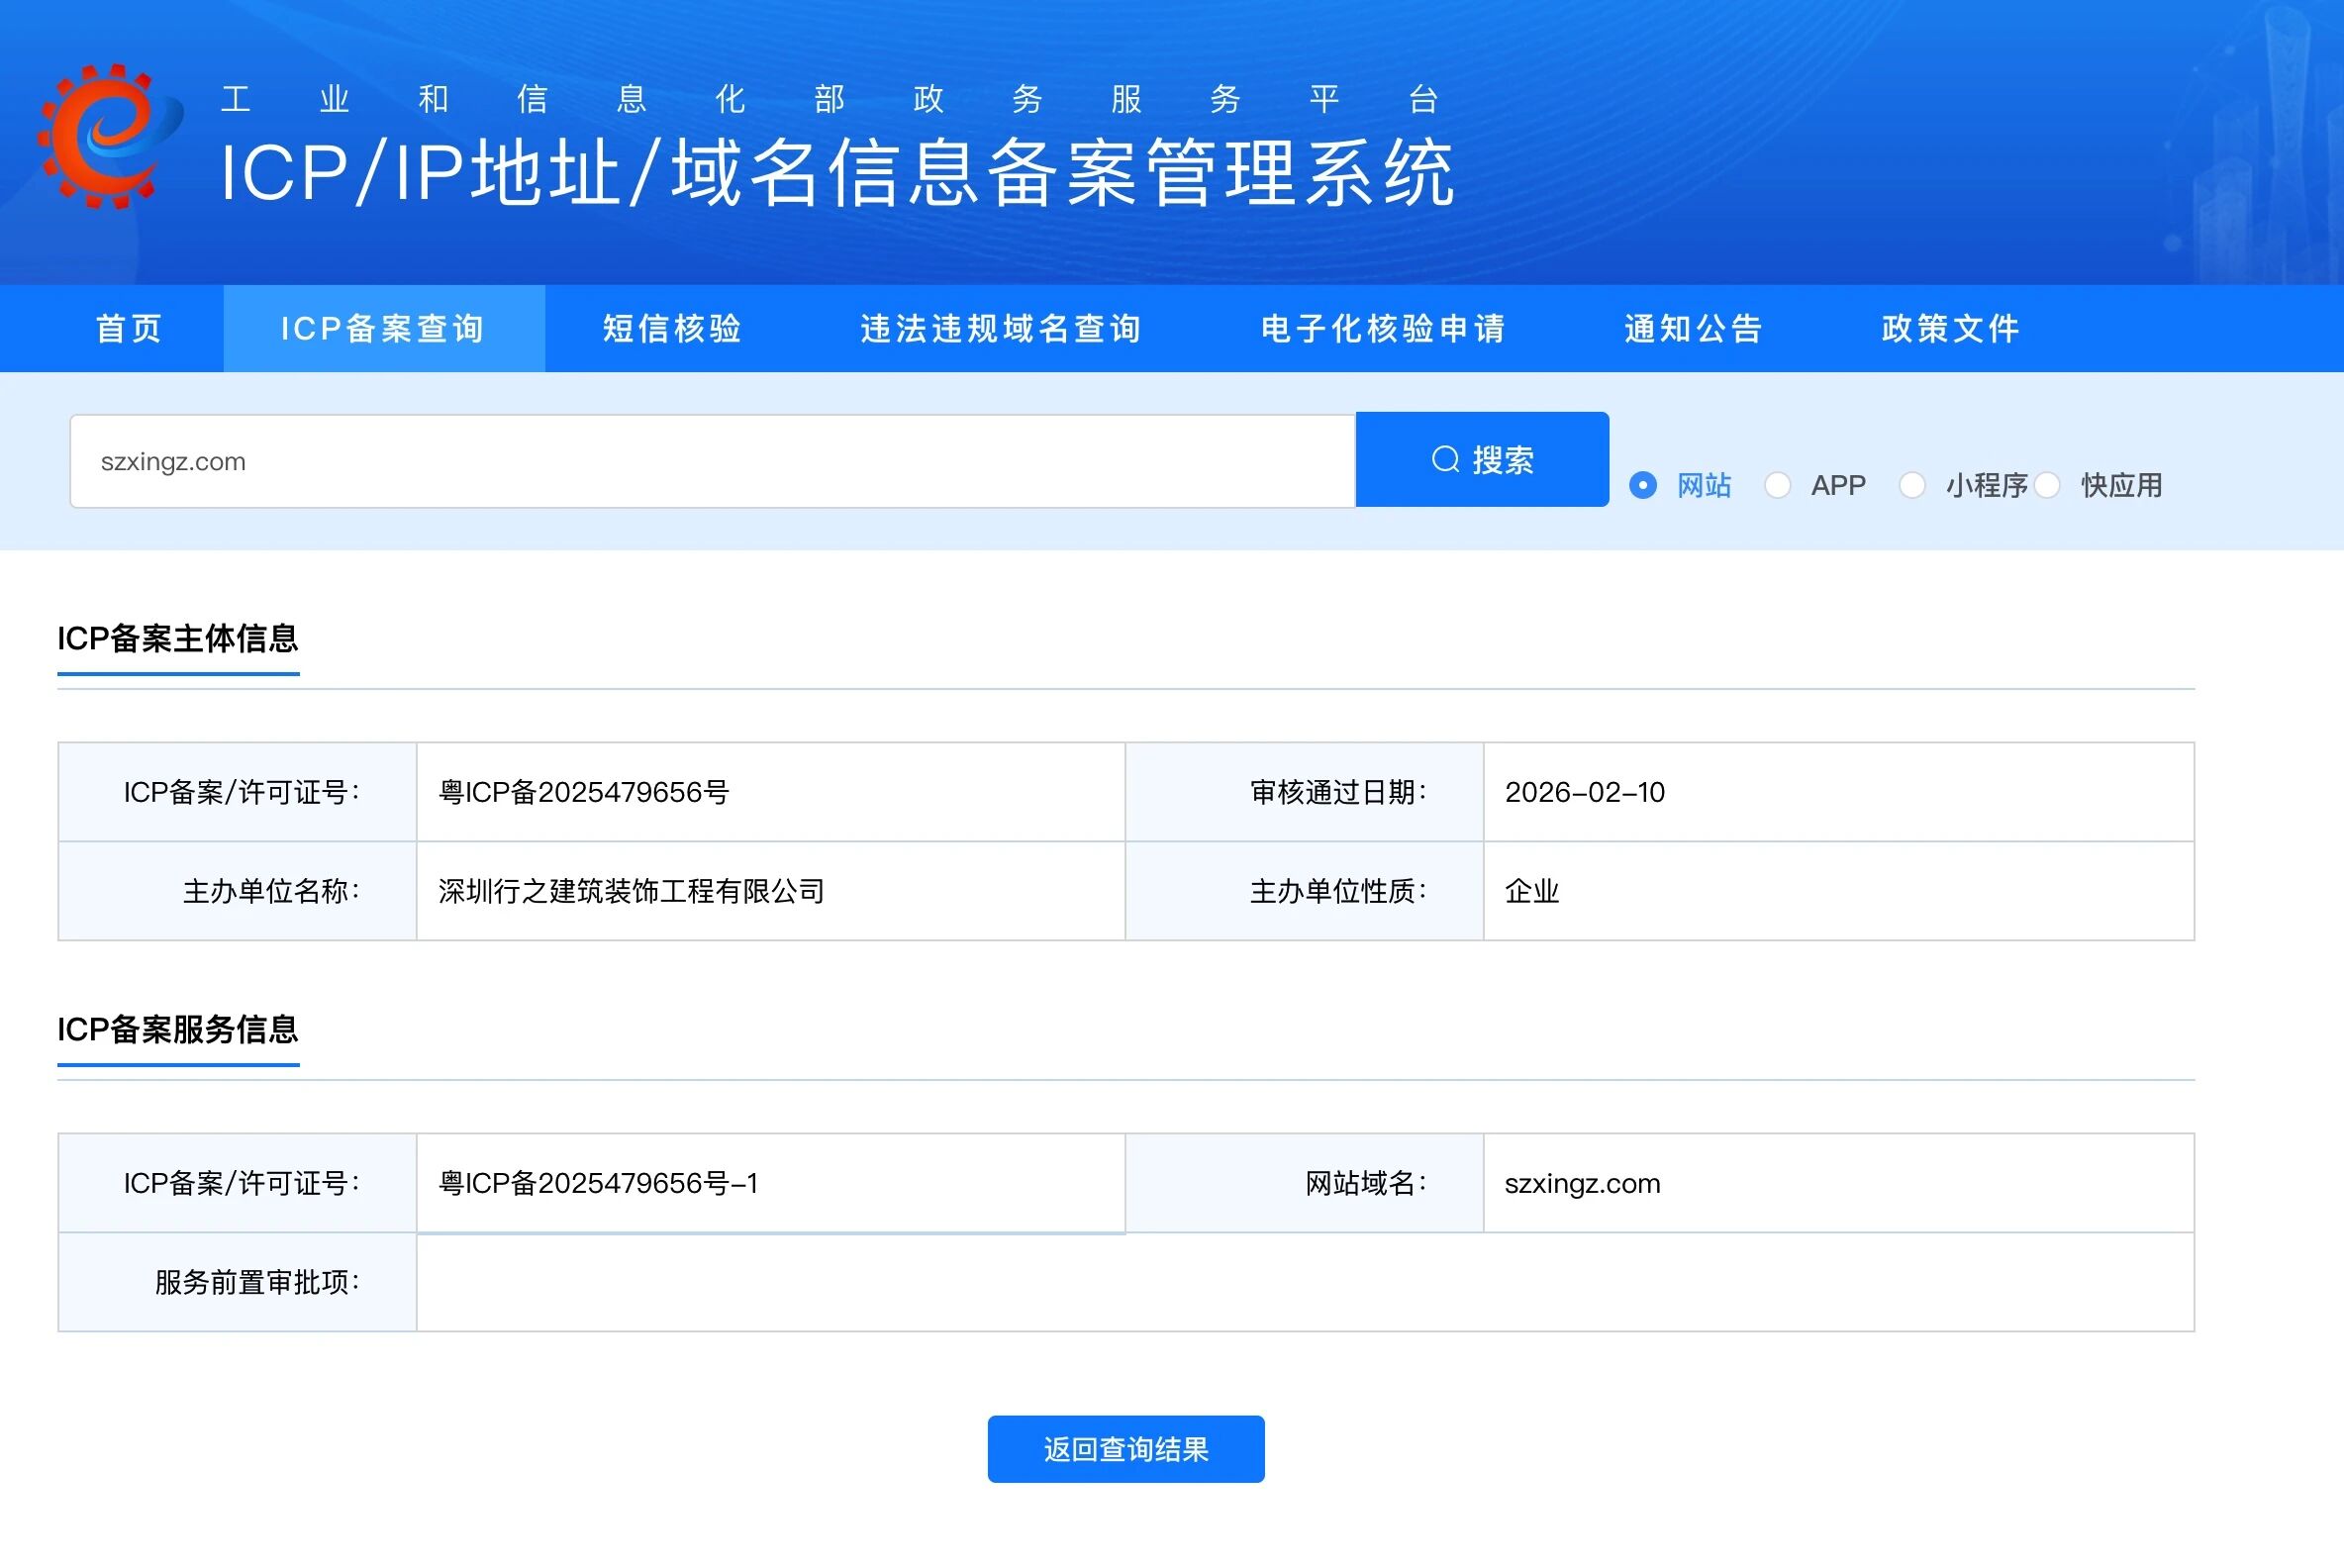Go to 短信核验 menu item
The height and width of the screenshot is (1568, 2344).
pos(672,329)
